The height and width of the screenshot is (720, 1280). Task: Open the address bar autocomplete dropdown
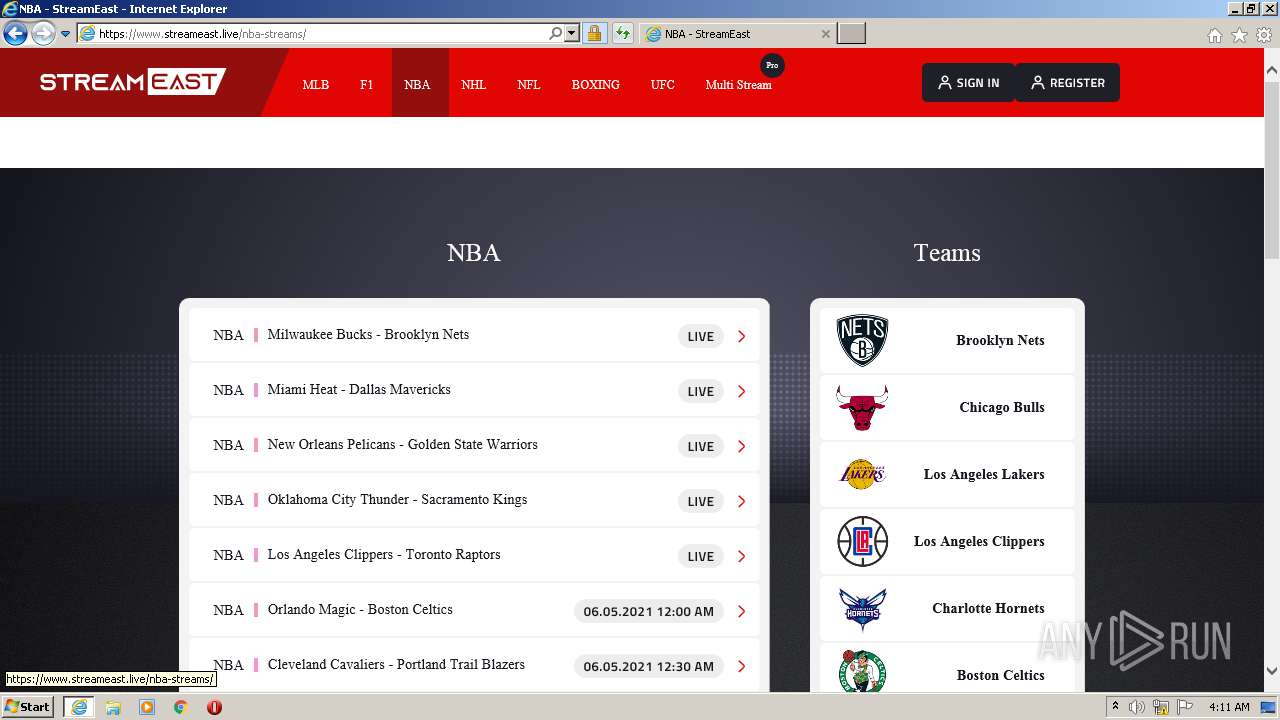pos(572,33)
